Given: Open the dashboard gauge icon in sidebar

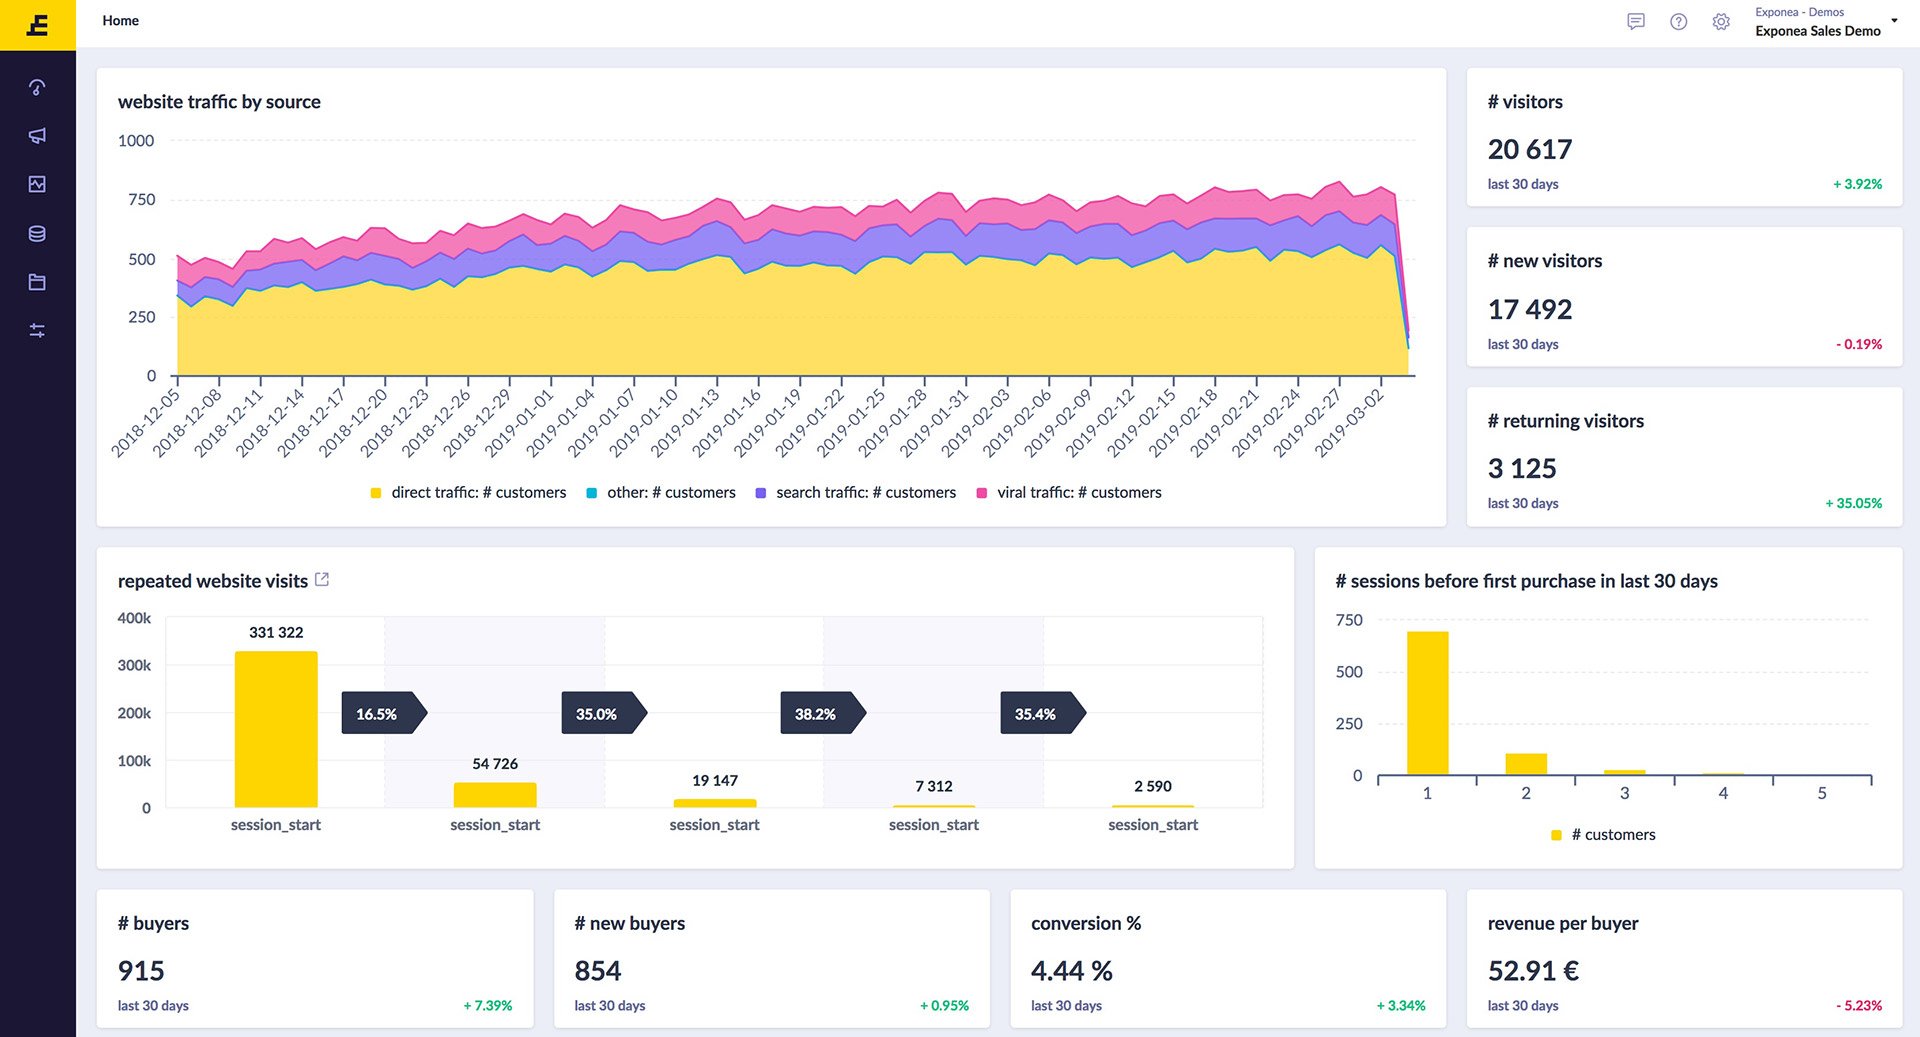Looking at the screenshot, I should (37, 87).
